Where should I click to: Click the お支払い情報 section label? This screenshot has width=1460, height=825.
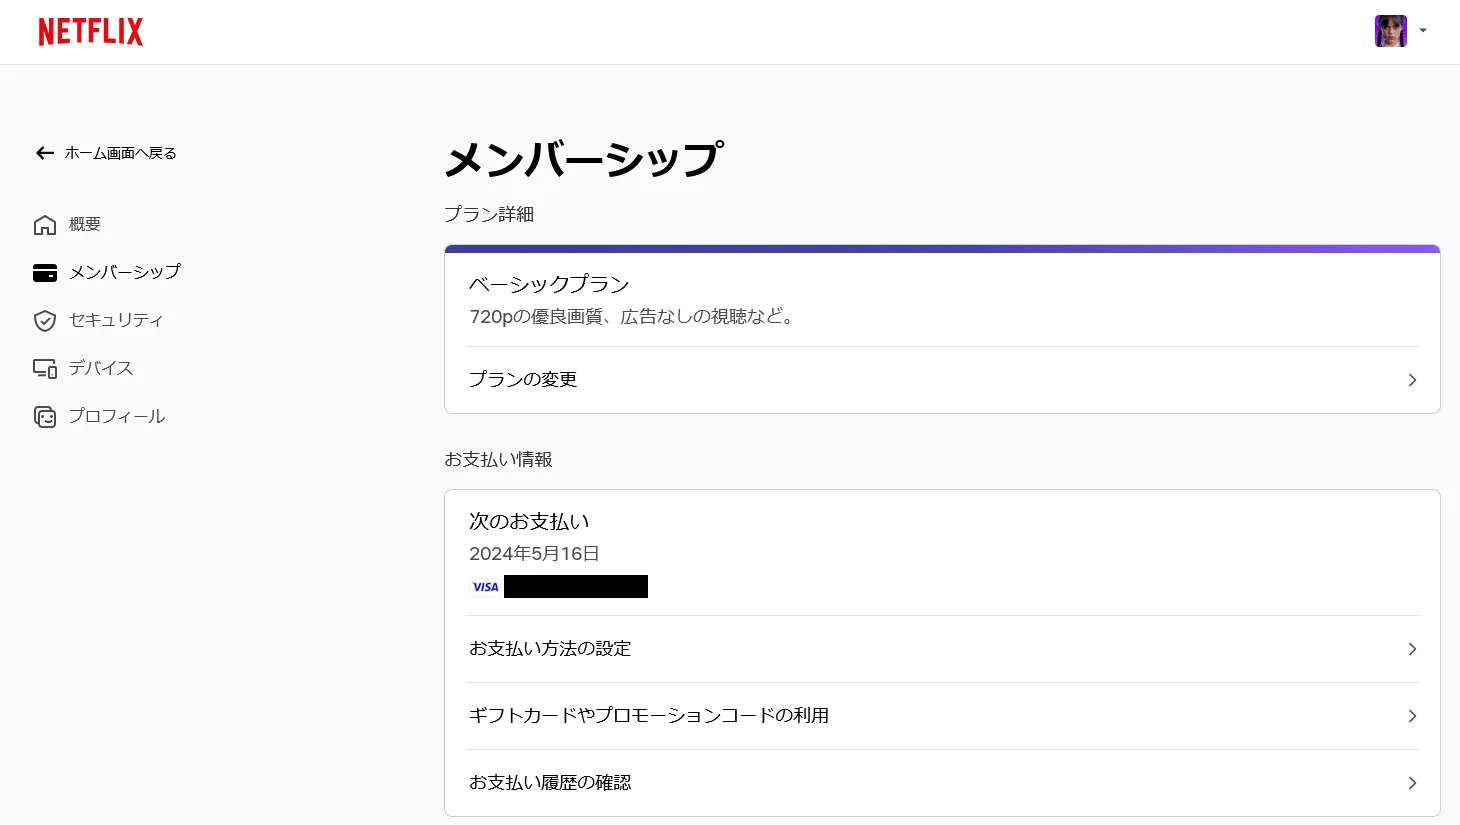coord(498,460)
